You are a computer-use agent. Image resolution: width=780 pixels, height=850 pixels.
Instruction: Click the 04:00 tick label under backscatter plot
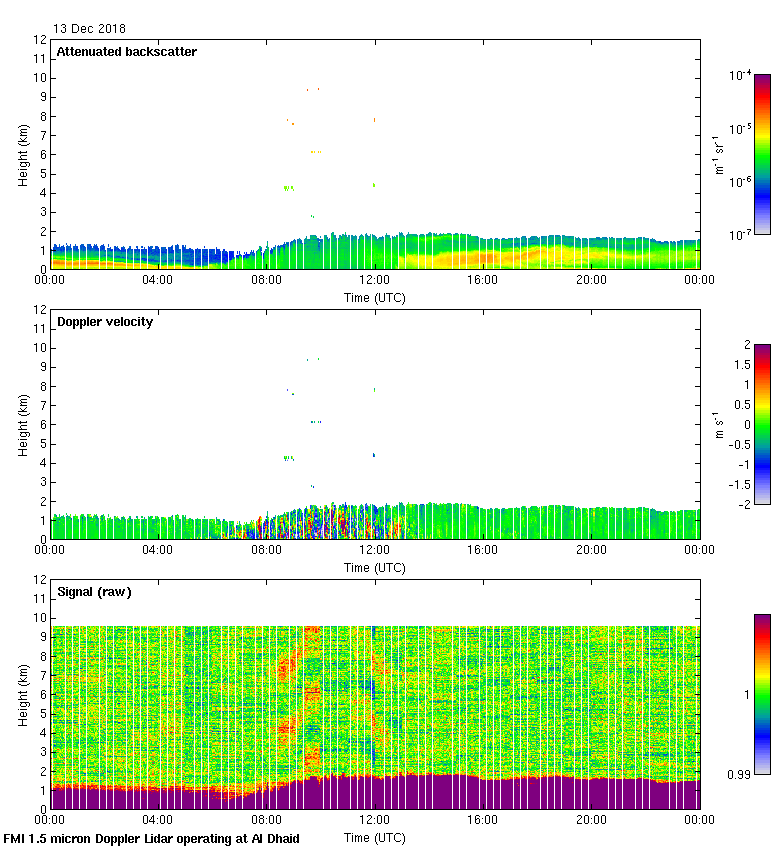[x=158, y=280]
